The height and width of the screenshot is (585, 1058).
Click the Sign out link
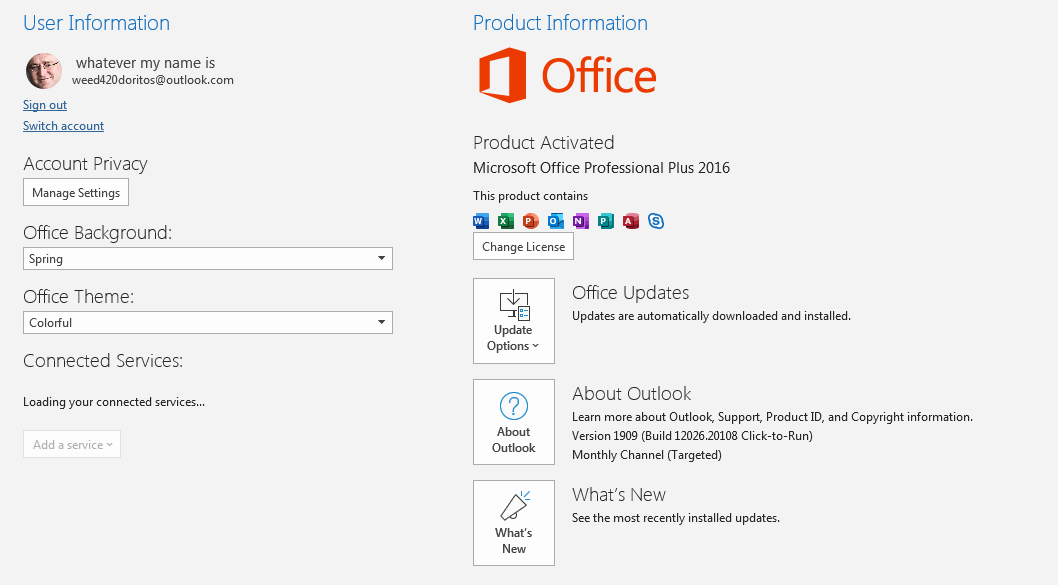tap(45, 105)
